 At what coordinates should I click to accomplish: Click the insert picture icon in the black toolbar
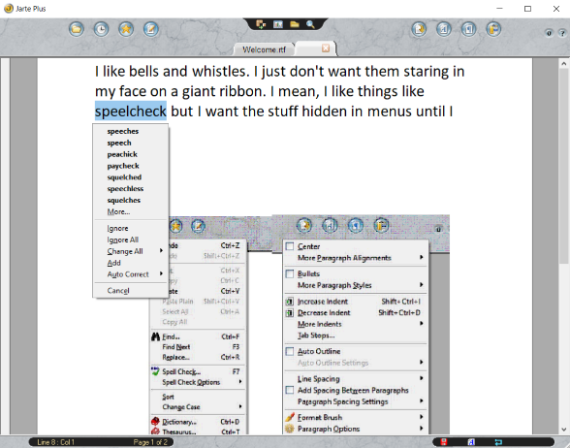(278, 24)
